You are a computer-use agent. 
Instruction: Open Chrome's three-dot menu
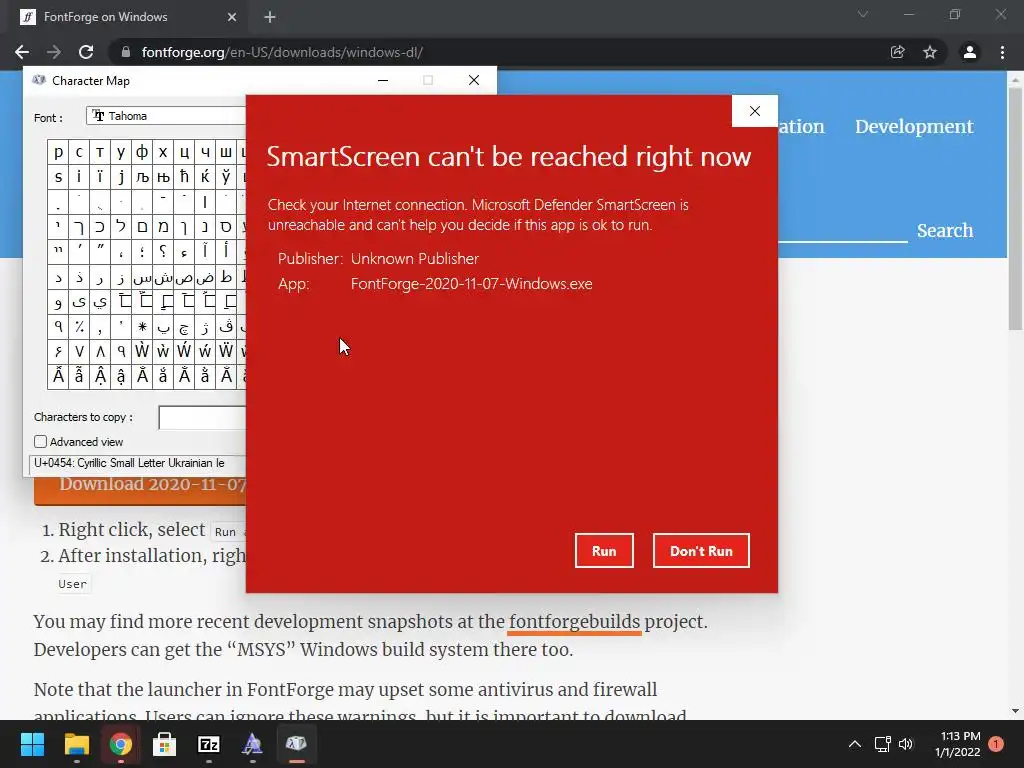pyautogui.click(x=1002, y=52)
